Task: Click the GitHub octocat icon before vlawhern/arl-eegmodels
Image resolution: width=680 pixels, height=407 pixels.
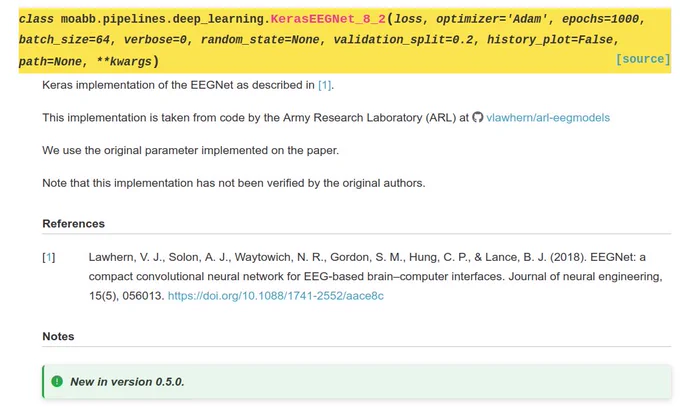Action: point(477,118)
